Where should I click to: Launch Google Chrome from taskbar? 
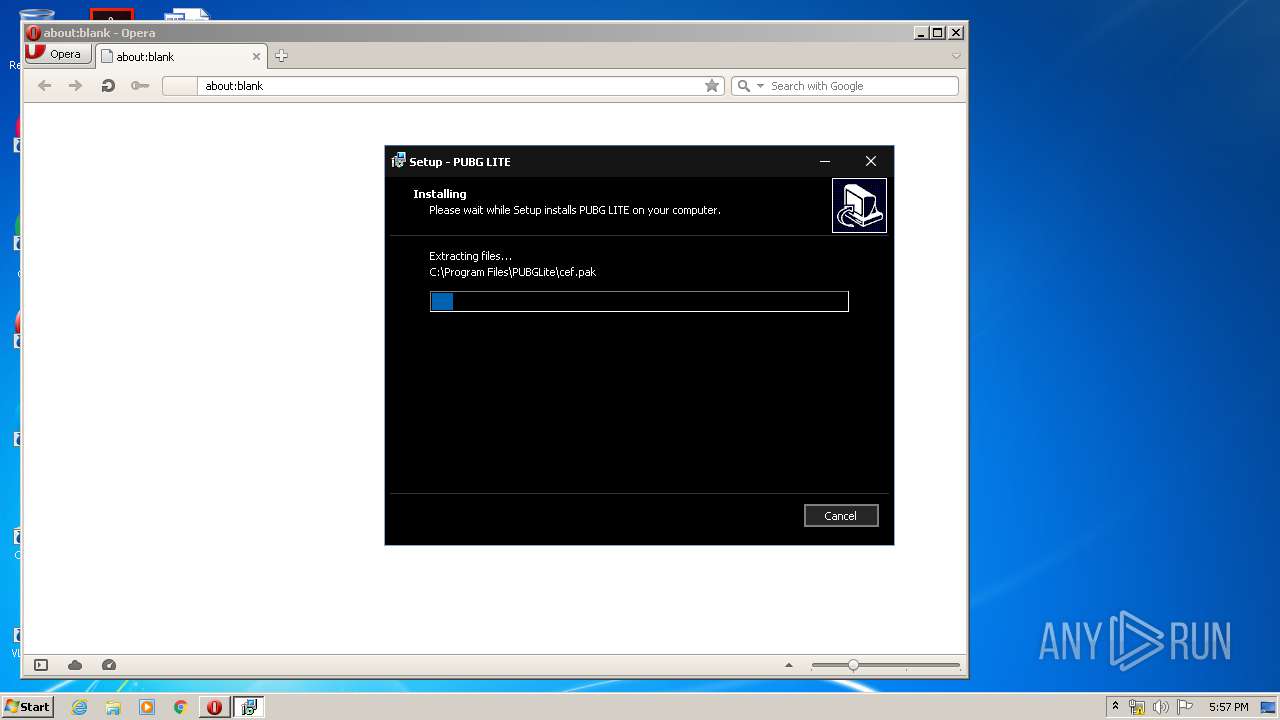181,707
